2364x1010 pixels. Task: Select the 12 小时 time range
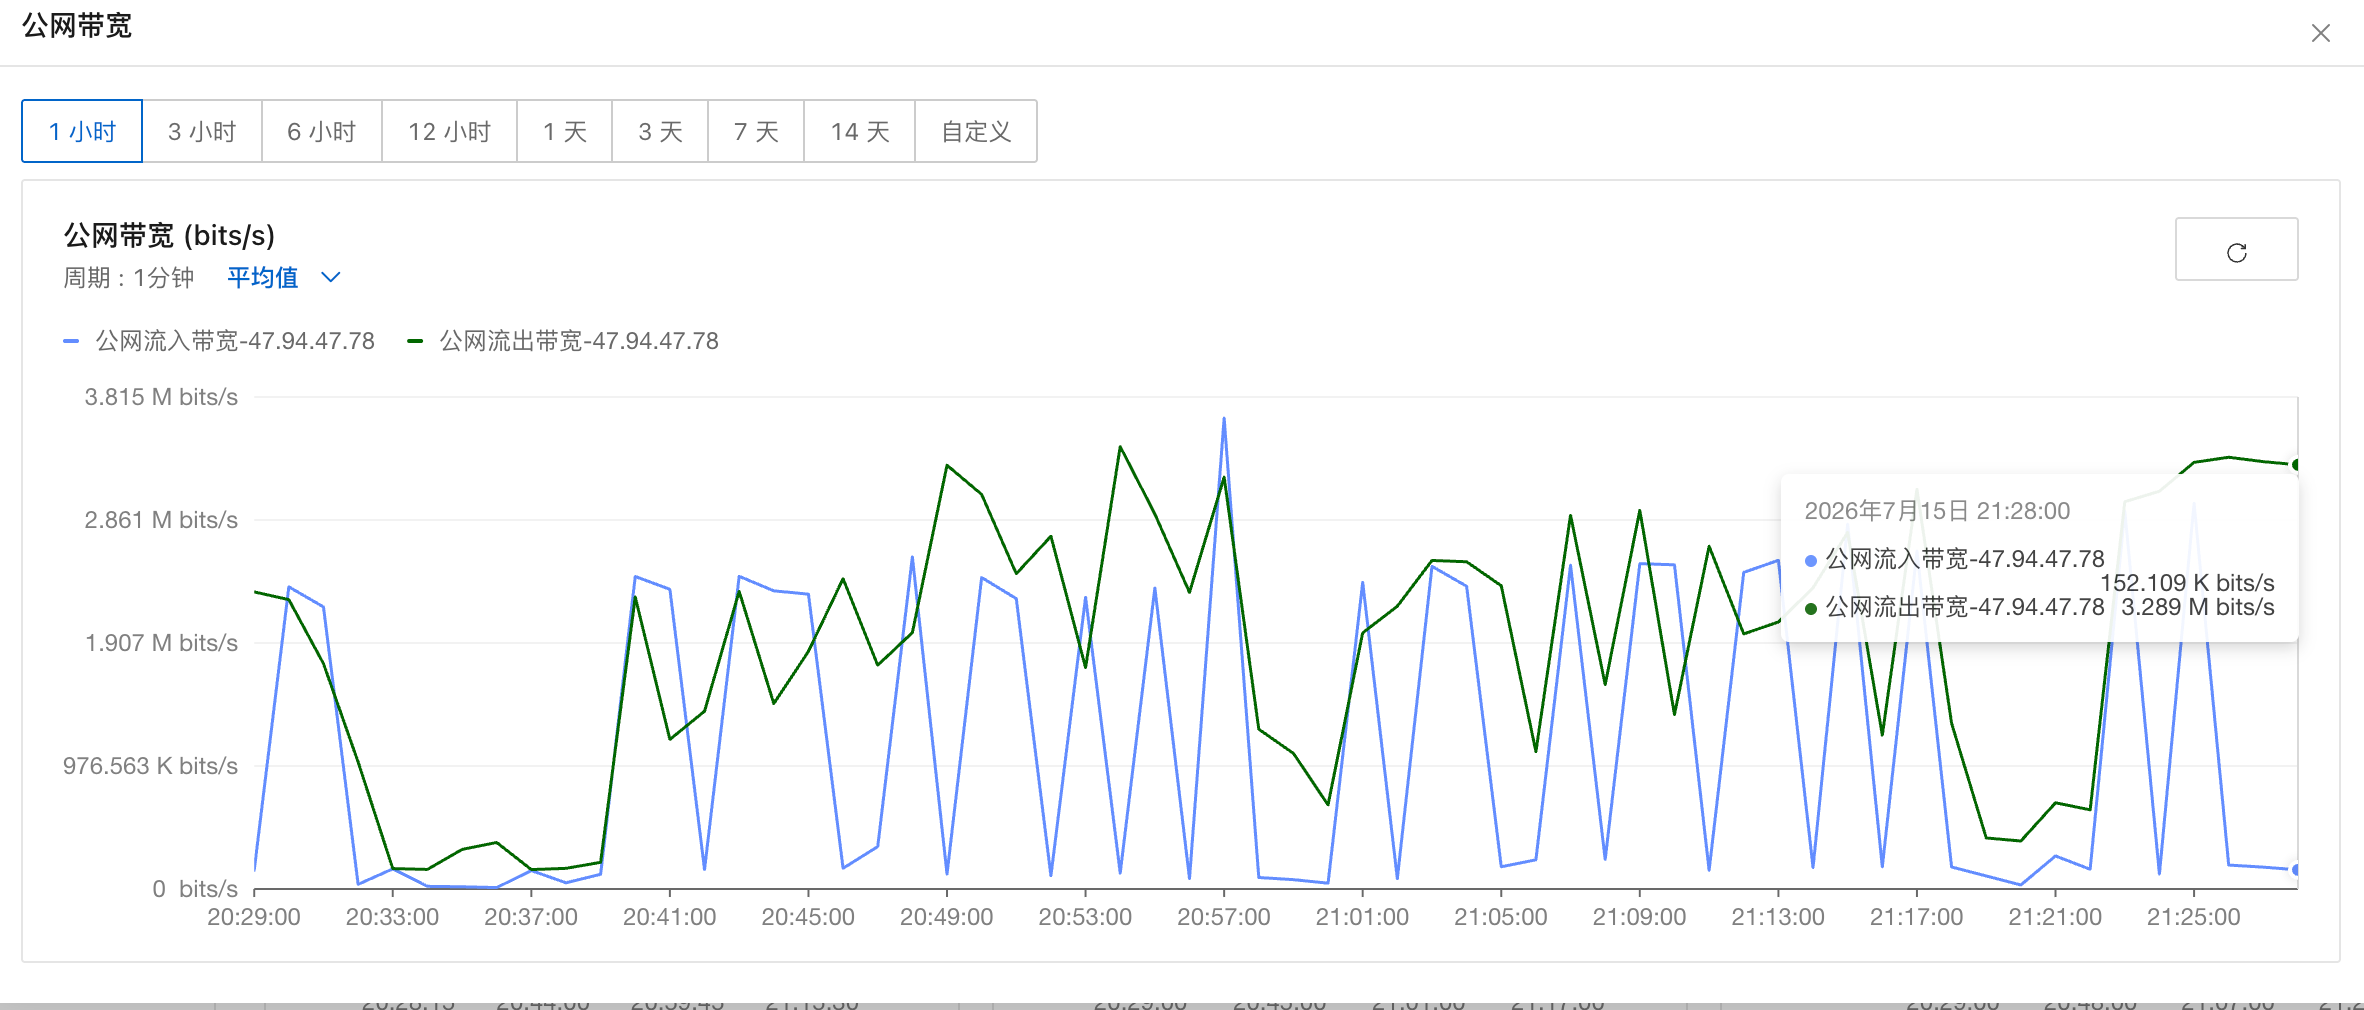click(x=450, y=131)
